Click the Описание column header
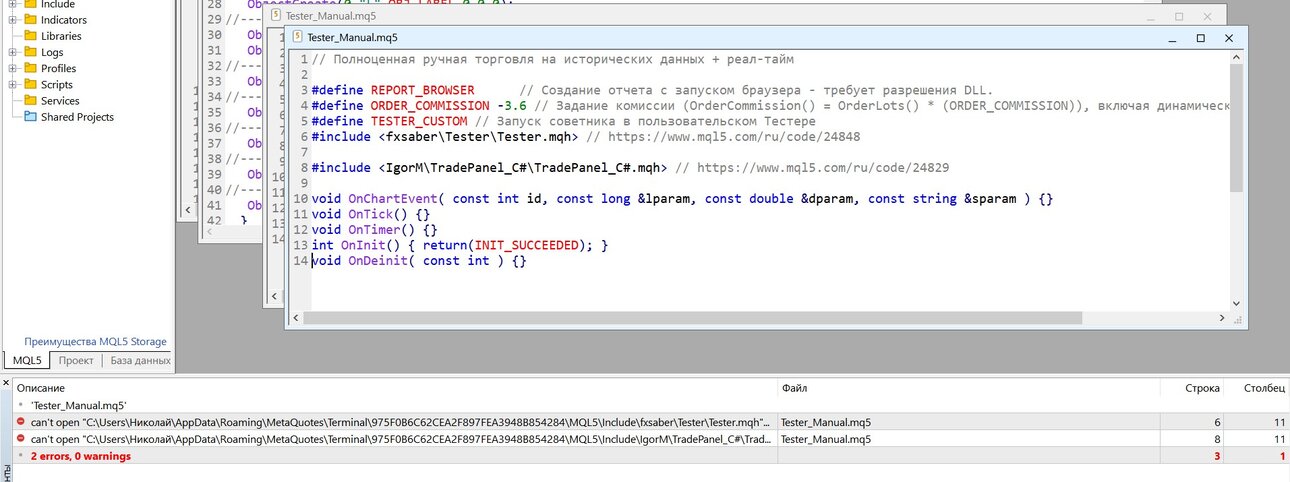The image size is (1290, 482). (x=41, y=387)
